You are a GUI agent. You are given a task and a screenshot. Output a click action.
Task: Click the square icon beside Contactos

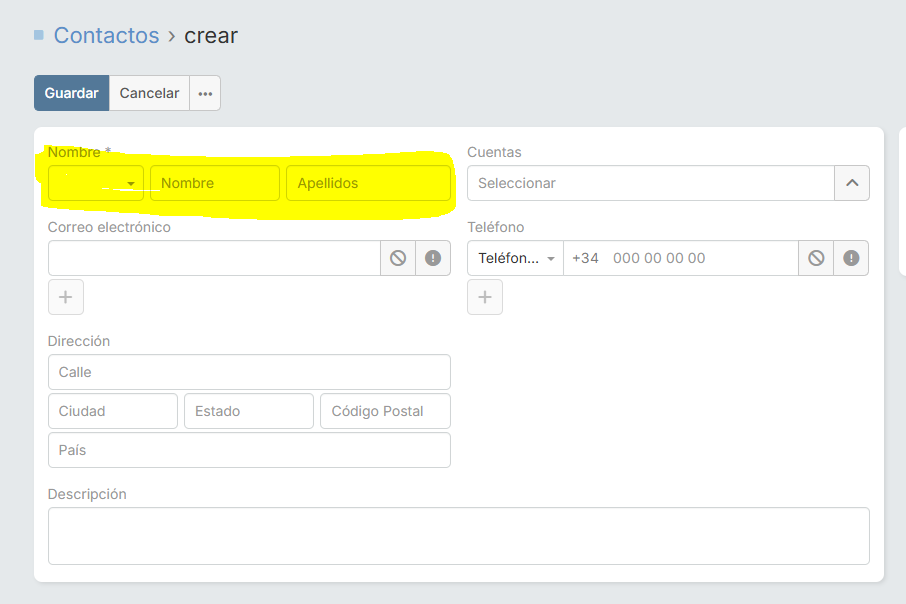pos(39,35)
